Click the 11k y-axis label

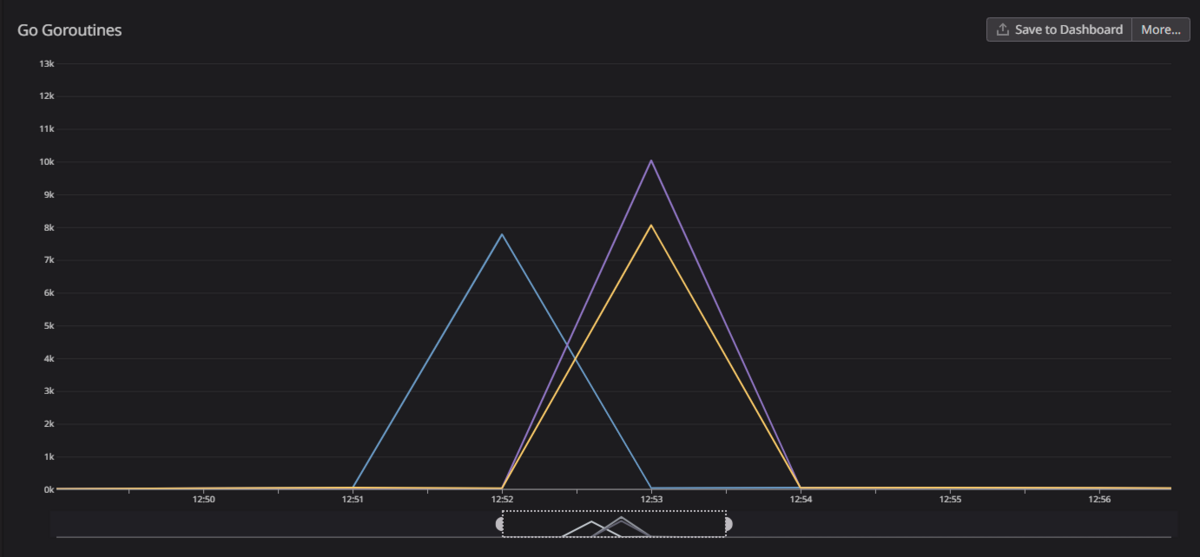tap(46, 129)
